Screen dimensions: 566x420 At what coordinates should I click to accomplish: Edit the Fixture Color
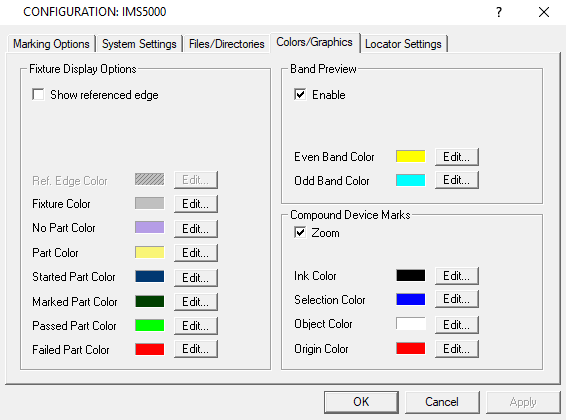tap(196, 204)
